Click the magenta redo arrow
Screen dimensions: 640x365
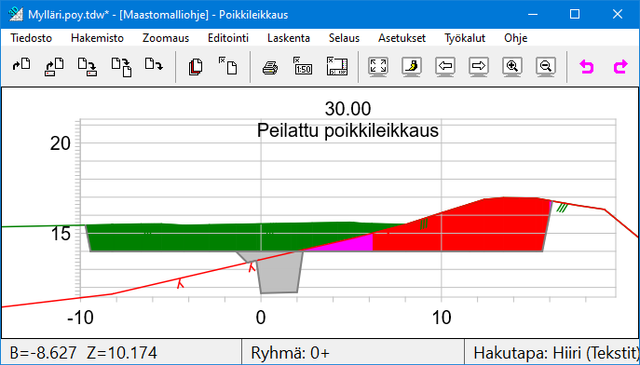click(x=620, y=67)
